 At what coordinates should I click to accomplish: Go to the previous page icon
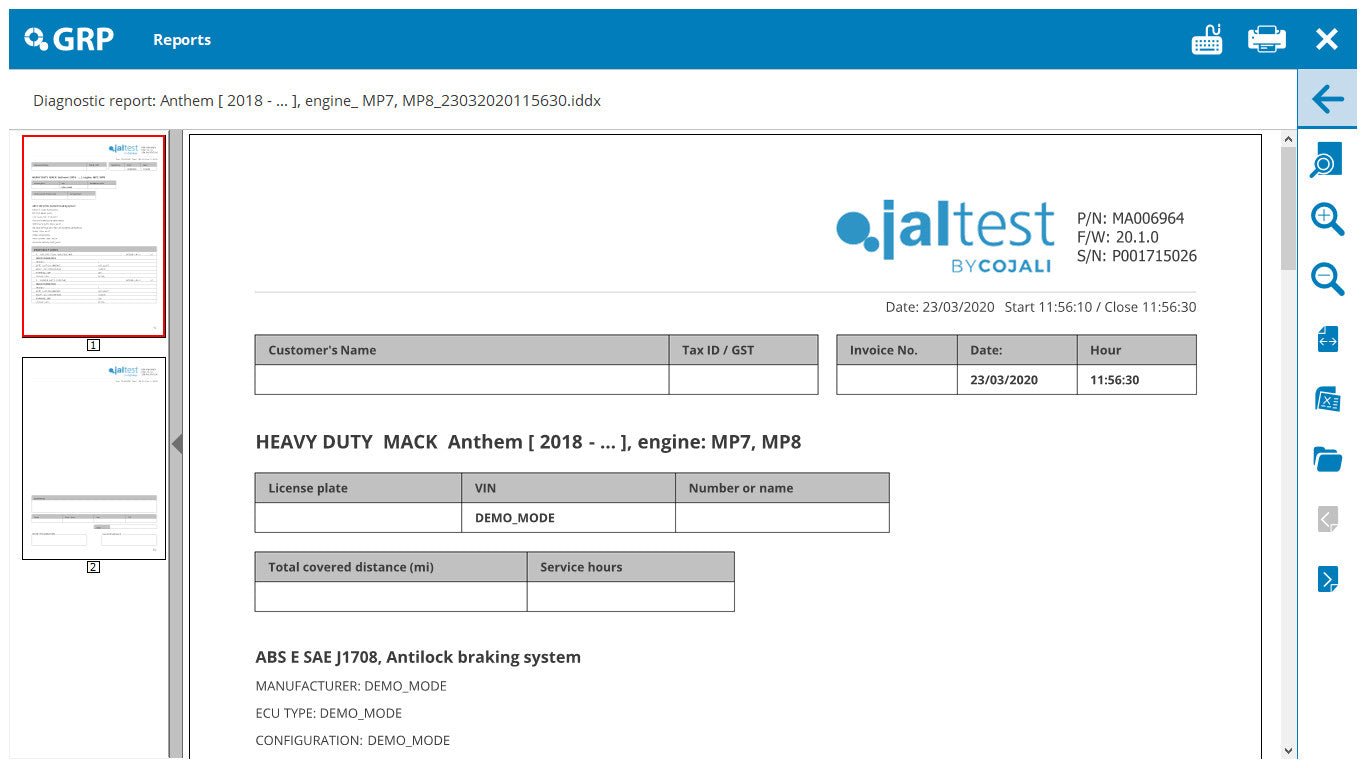[x=1328, y=518]
